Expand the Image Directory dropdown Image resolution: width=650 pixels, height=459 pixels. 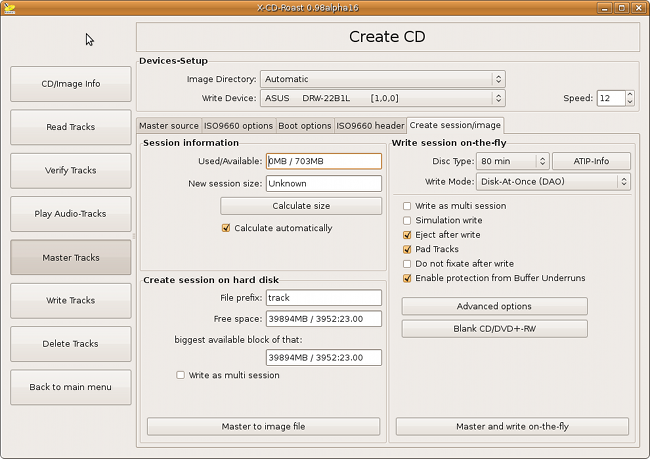383,79
